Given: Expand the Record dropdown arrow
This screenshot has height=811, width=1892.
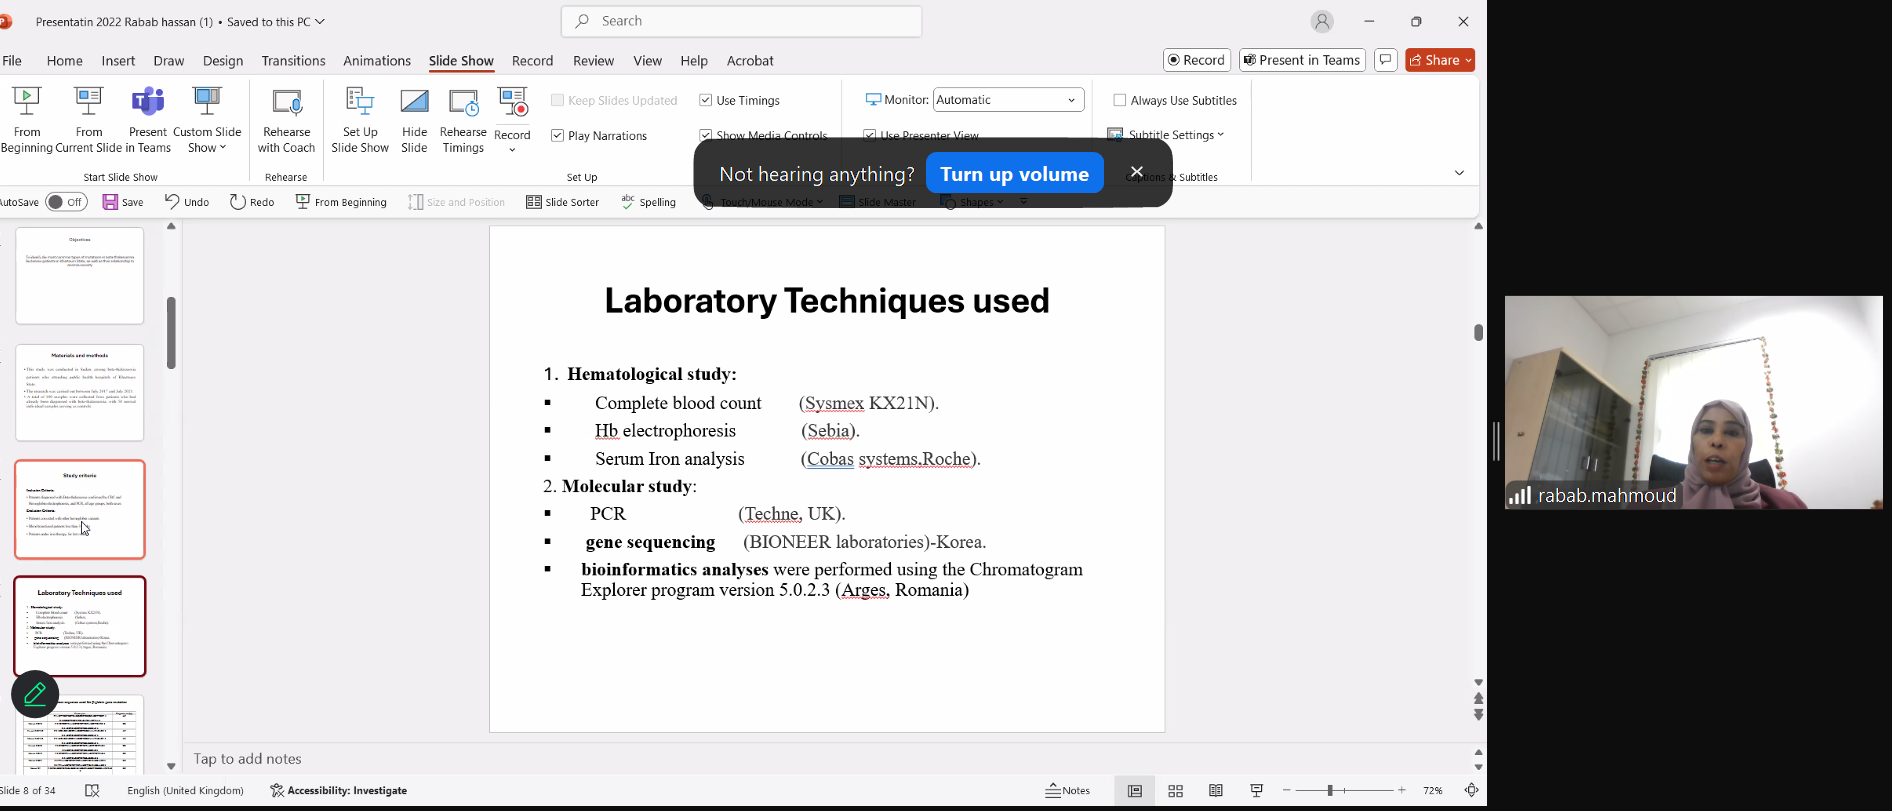Looking at the screenshot, I should pyautogui.click(x=512, y=150).
